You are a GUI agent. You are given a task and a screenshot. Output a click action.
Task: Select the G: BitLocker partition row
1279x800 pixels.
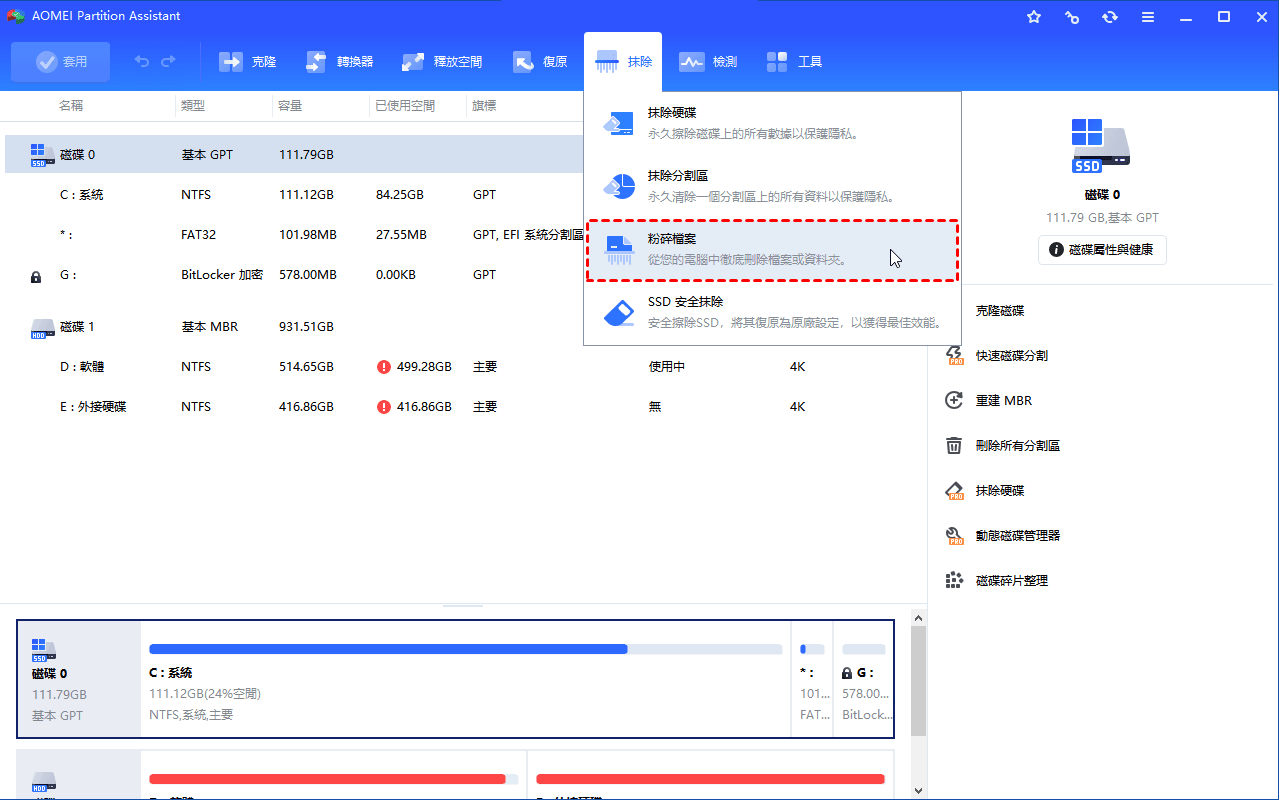(295, 275)
